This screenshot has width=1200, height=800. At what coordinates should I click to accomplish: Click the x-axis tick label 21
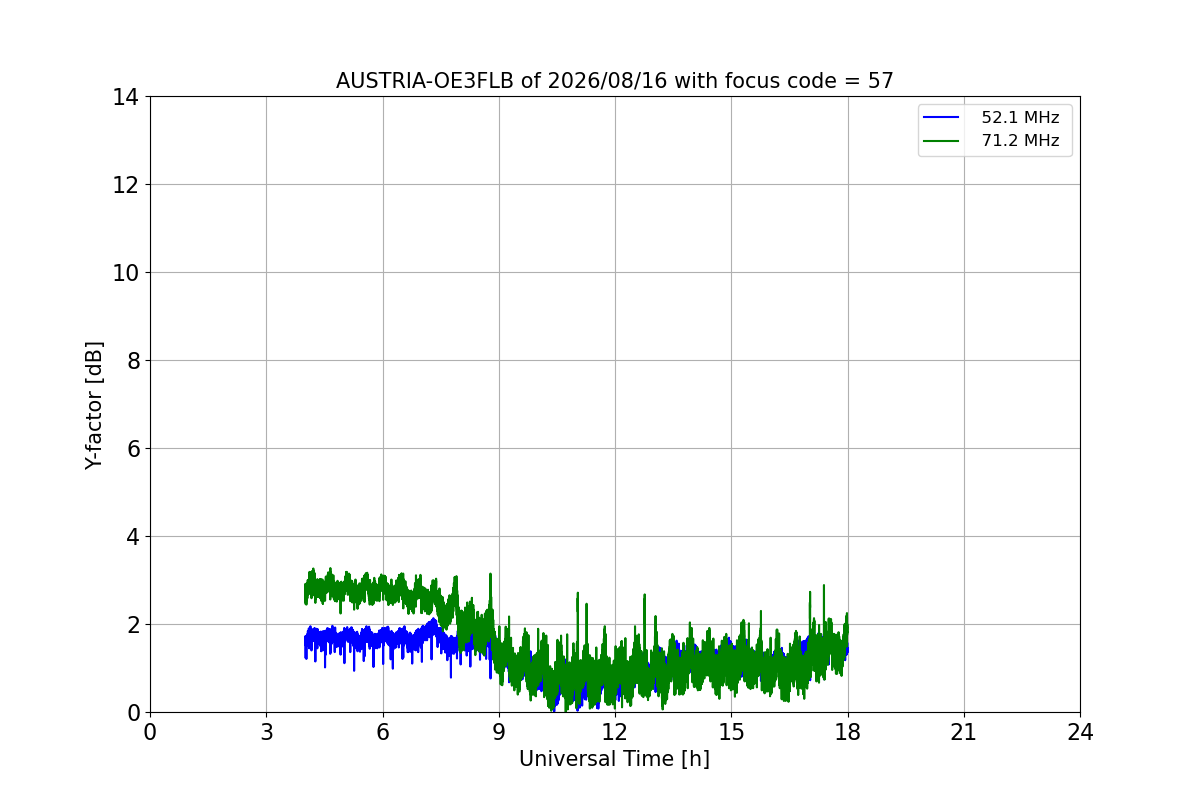pos(964,732)
